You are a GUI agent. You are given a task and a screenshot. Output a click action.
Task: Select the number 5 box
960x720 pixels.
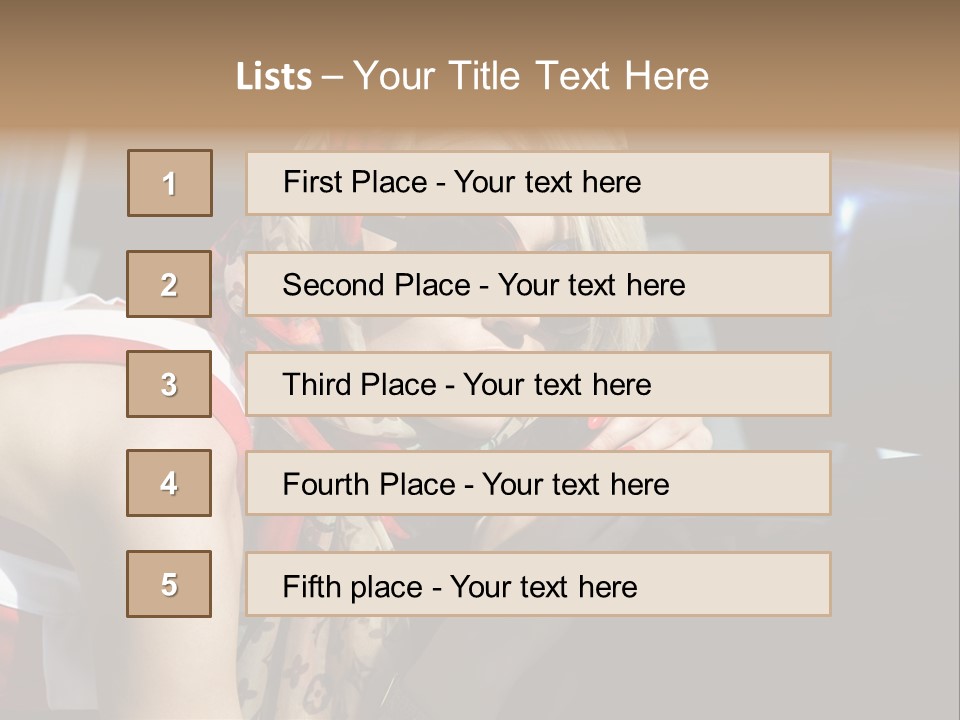click(x=170, y=584)
